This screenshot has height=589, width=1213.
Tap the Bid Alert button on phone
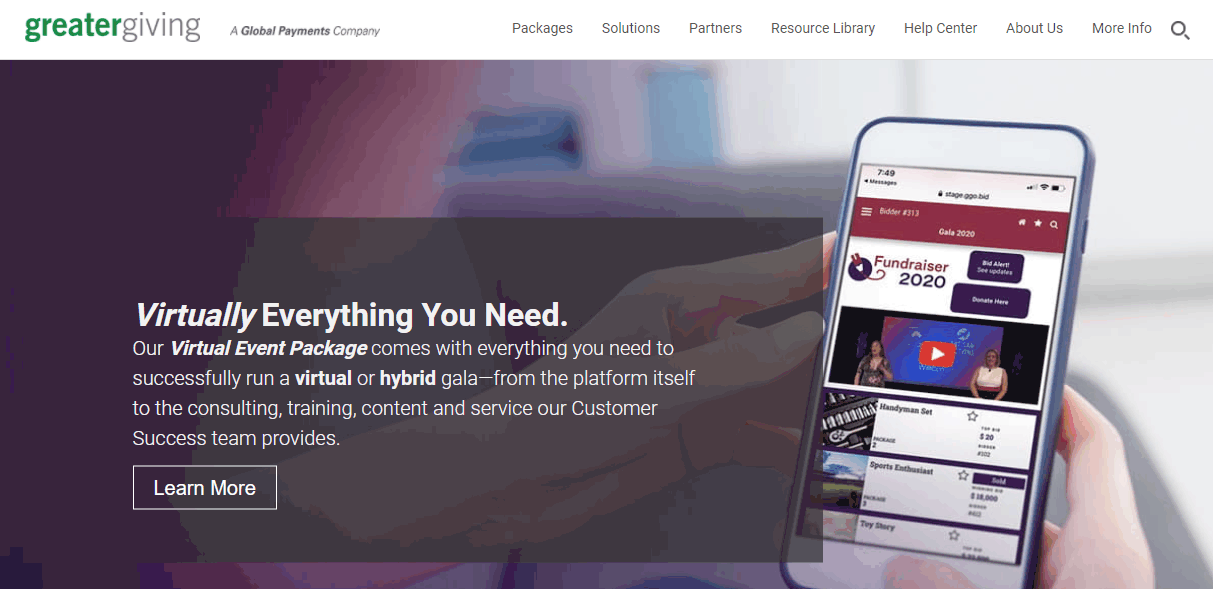pyautogui.click(x=995, y=267)
